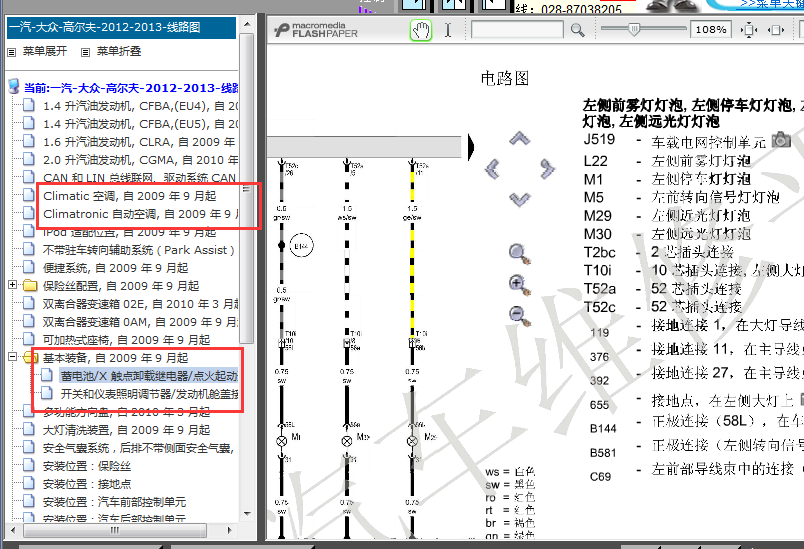
Task: Expand the 保险丝配置 tree node
Action: pyautogui.click(x=12, y=284)
